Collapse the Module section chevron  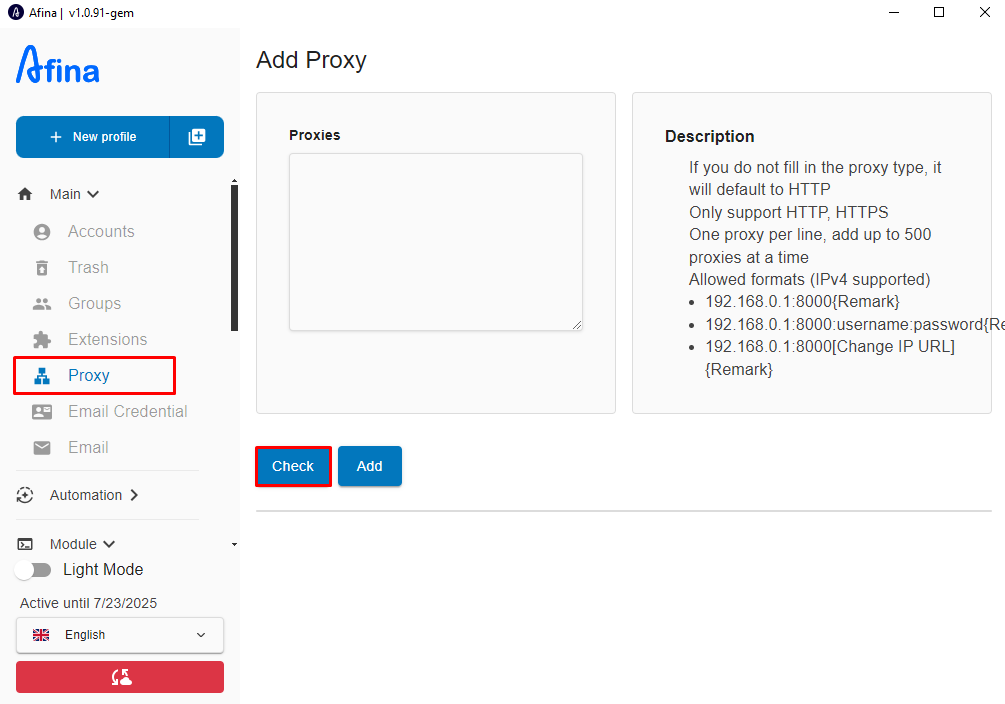click(x=109, y=544)
